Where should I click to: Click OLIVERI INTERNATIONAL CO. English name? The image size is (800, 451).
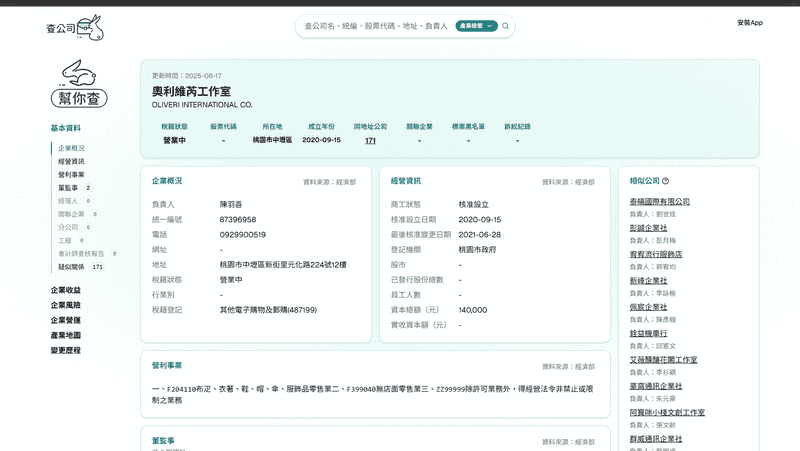[202, 105]
